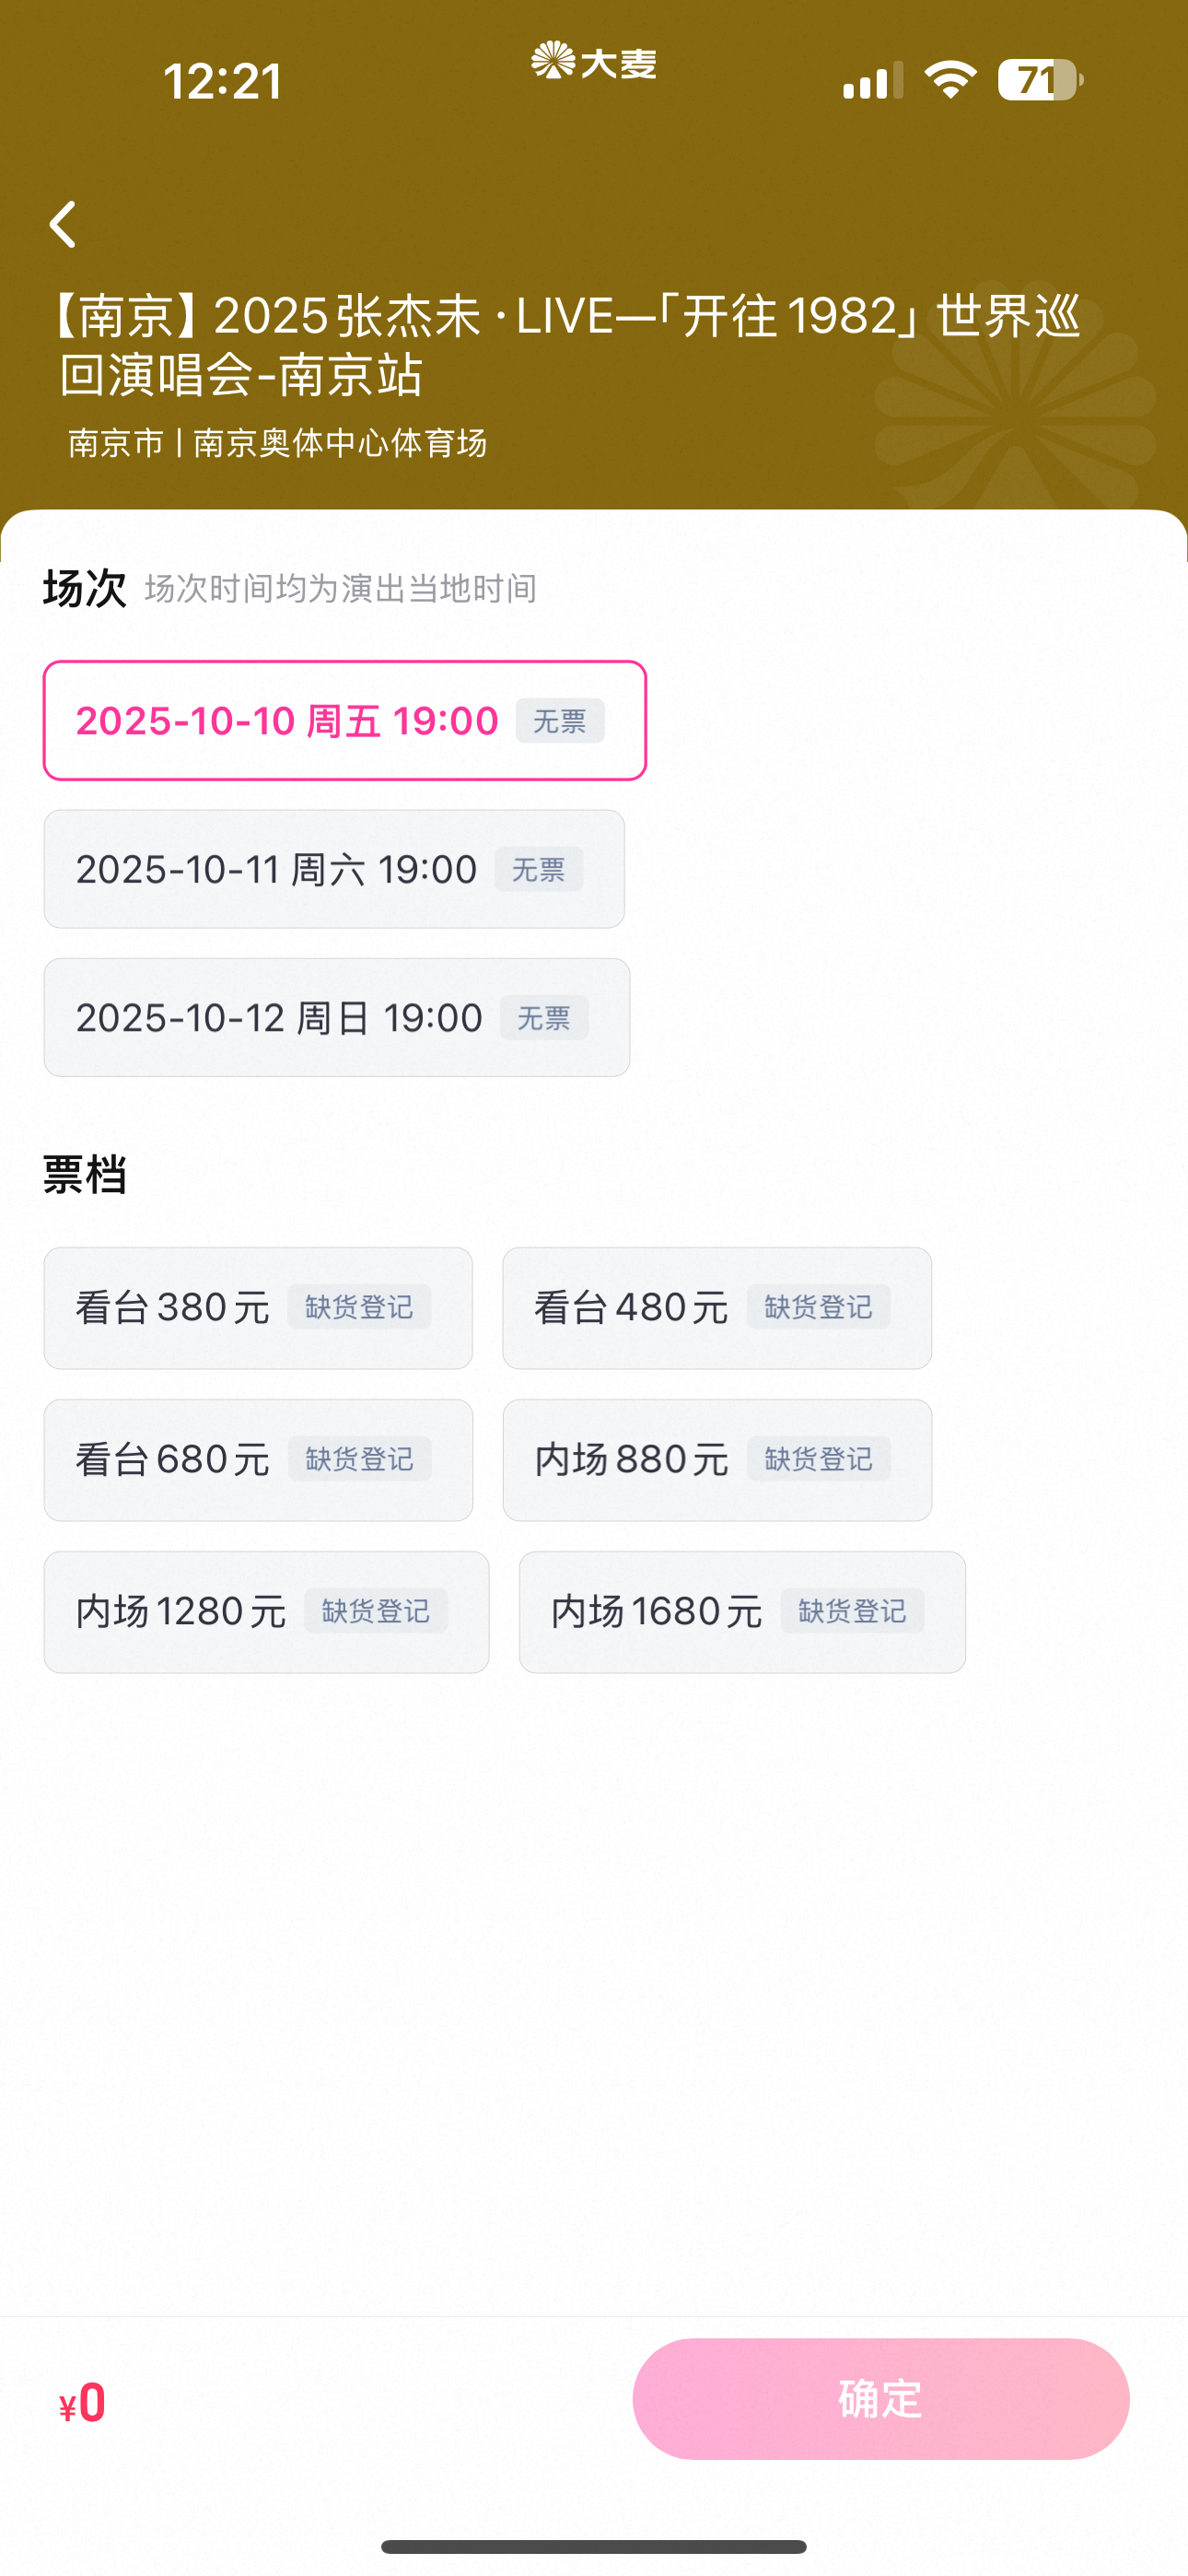Screen dimensions: 1188x2576
Task: Tap 缺货登记 badge on 内场1680元
Action: (x=852, y=1611)
